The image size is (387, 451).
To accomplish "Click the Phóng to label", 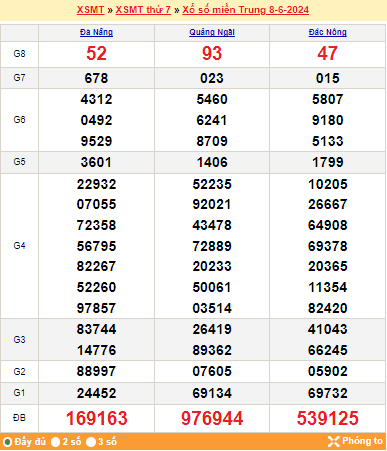I will [362, 441].
